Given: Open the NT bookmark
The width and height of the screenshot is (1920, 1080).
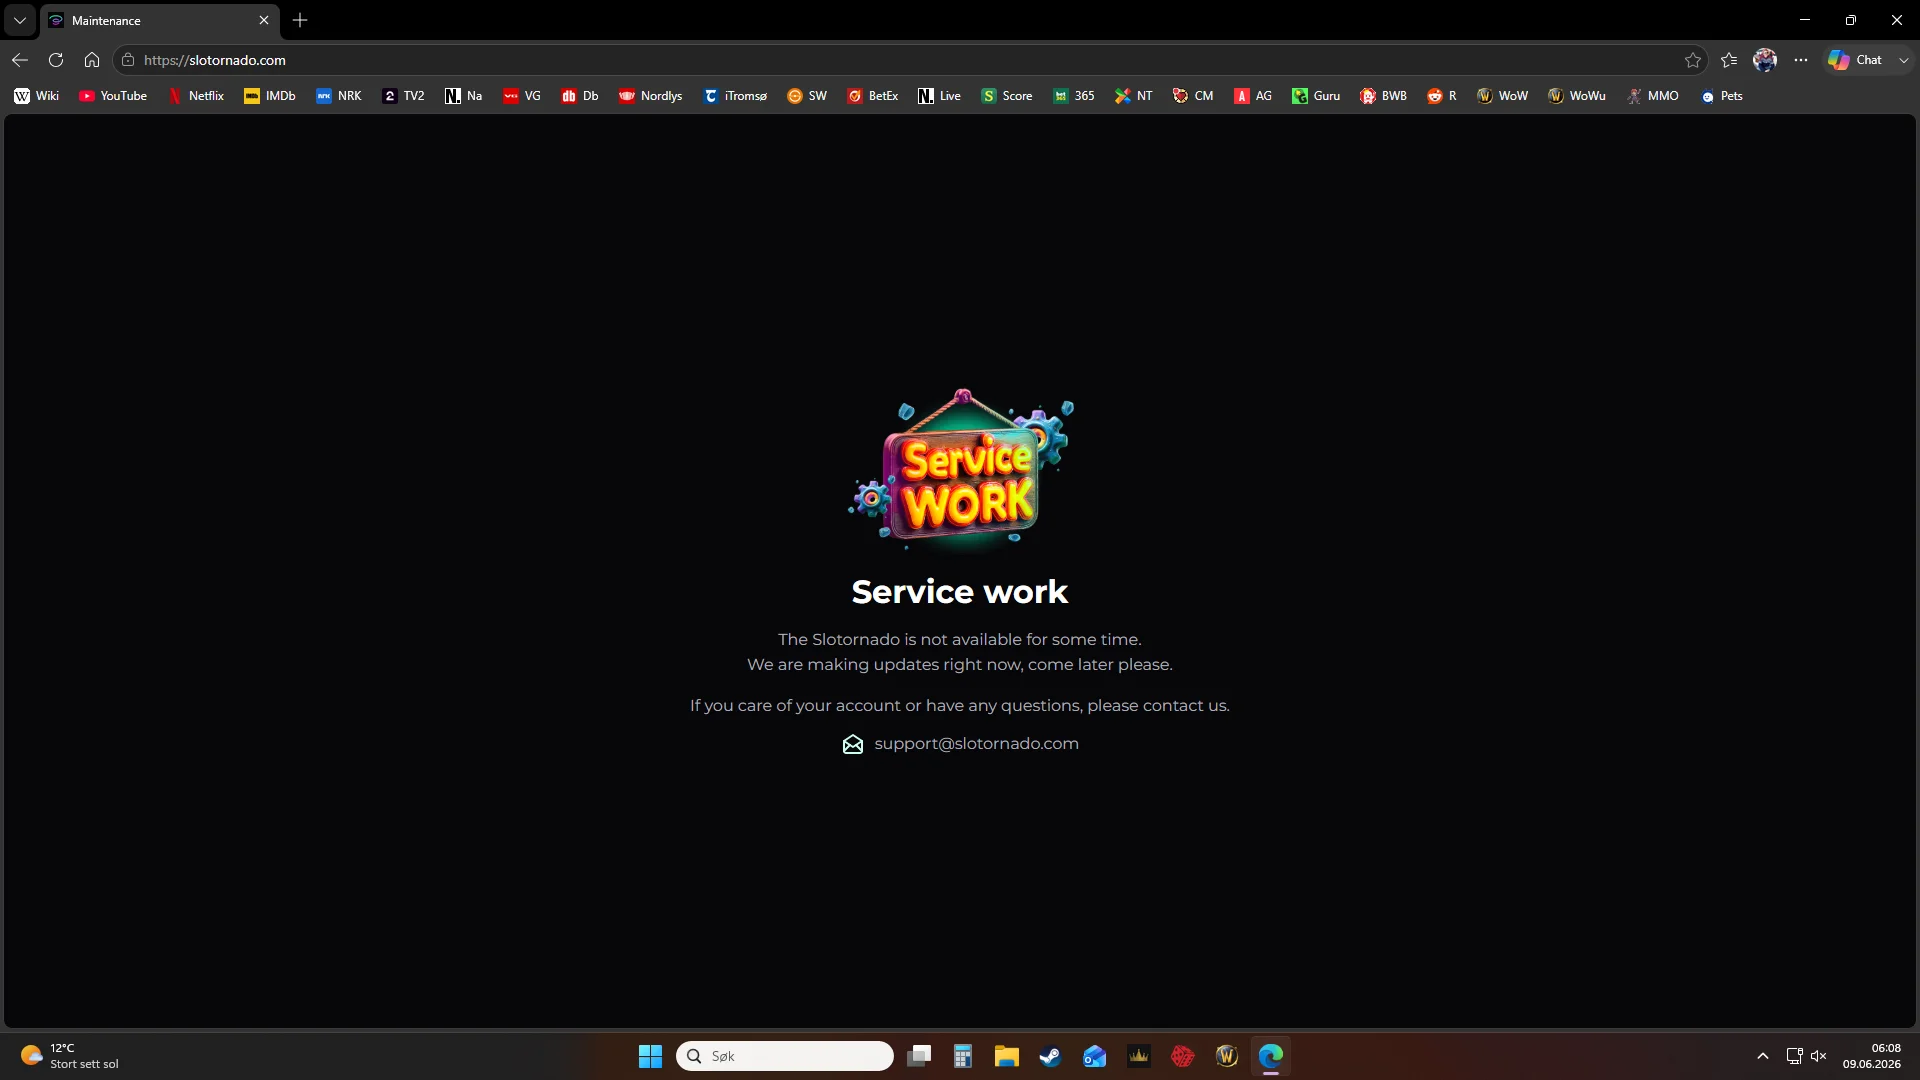Looking at the screenshot, I should tap(1134, 96).
